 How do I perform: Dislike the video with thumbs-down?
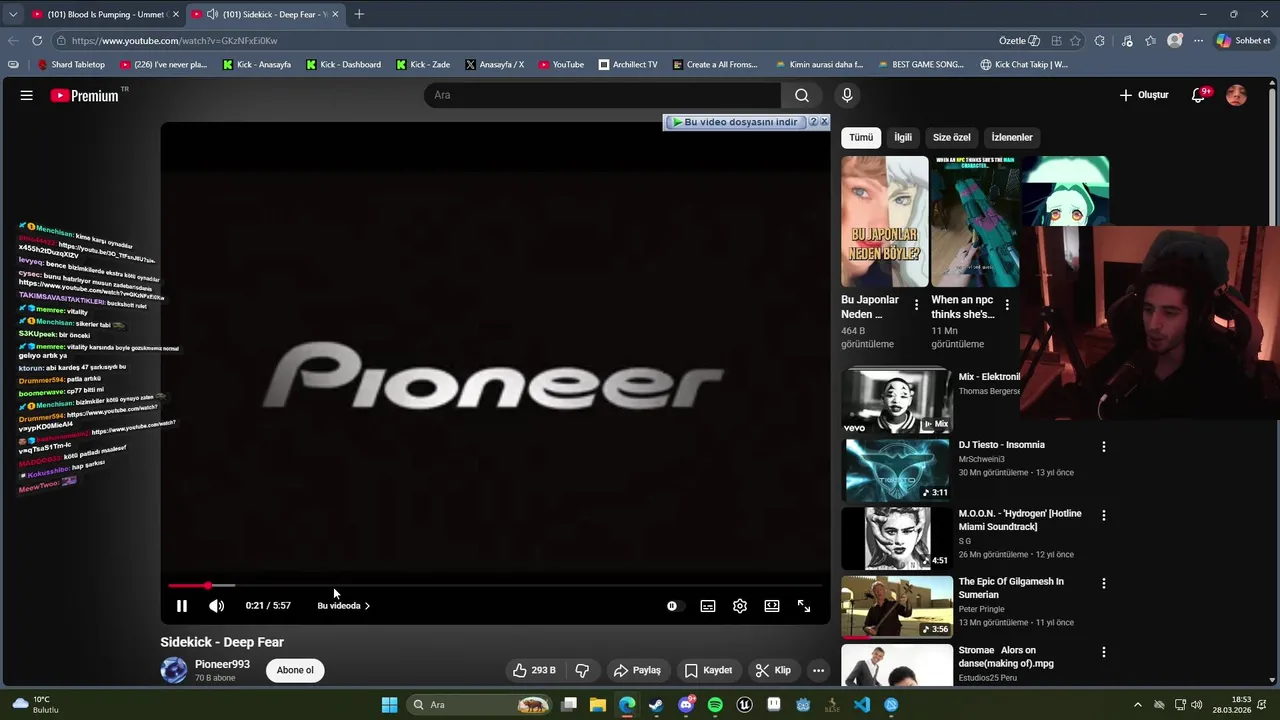tap(582, 670)
